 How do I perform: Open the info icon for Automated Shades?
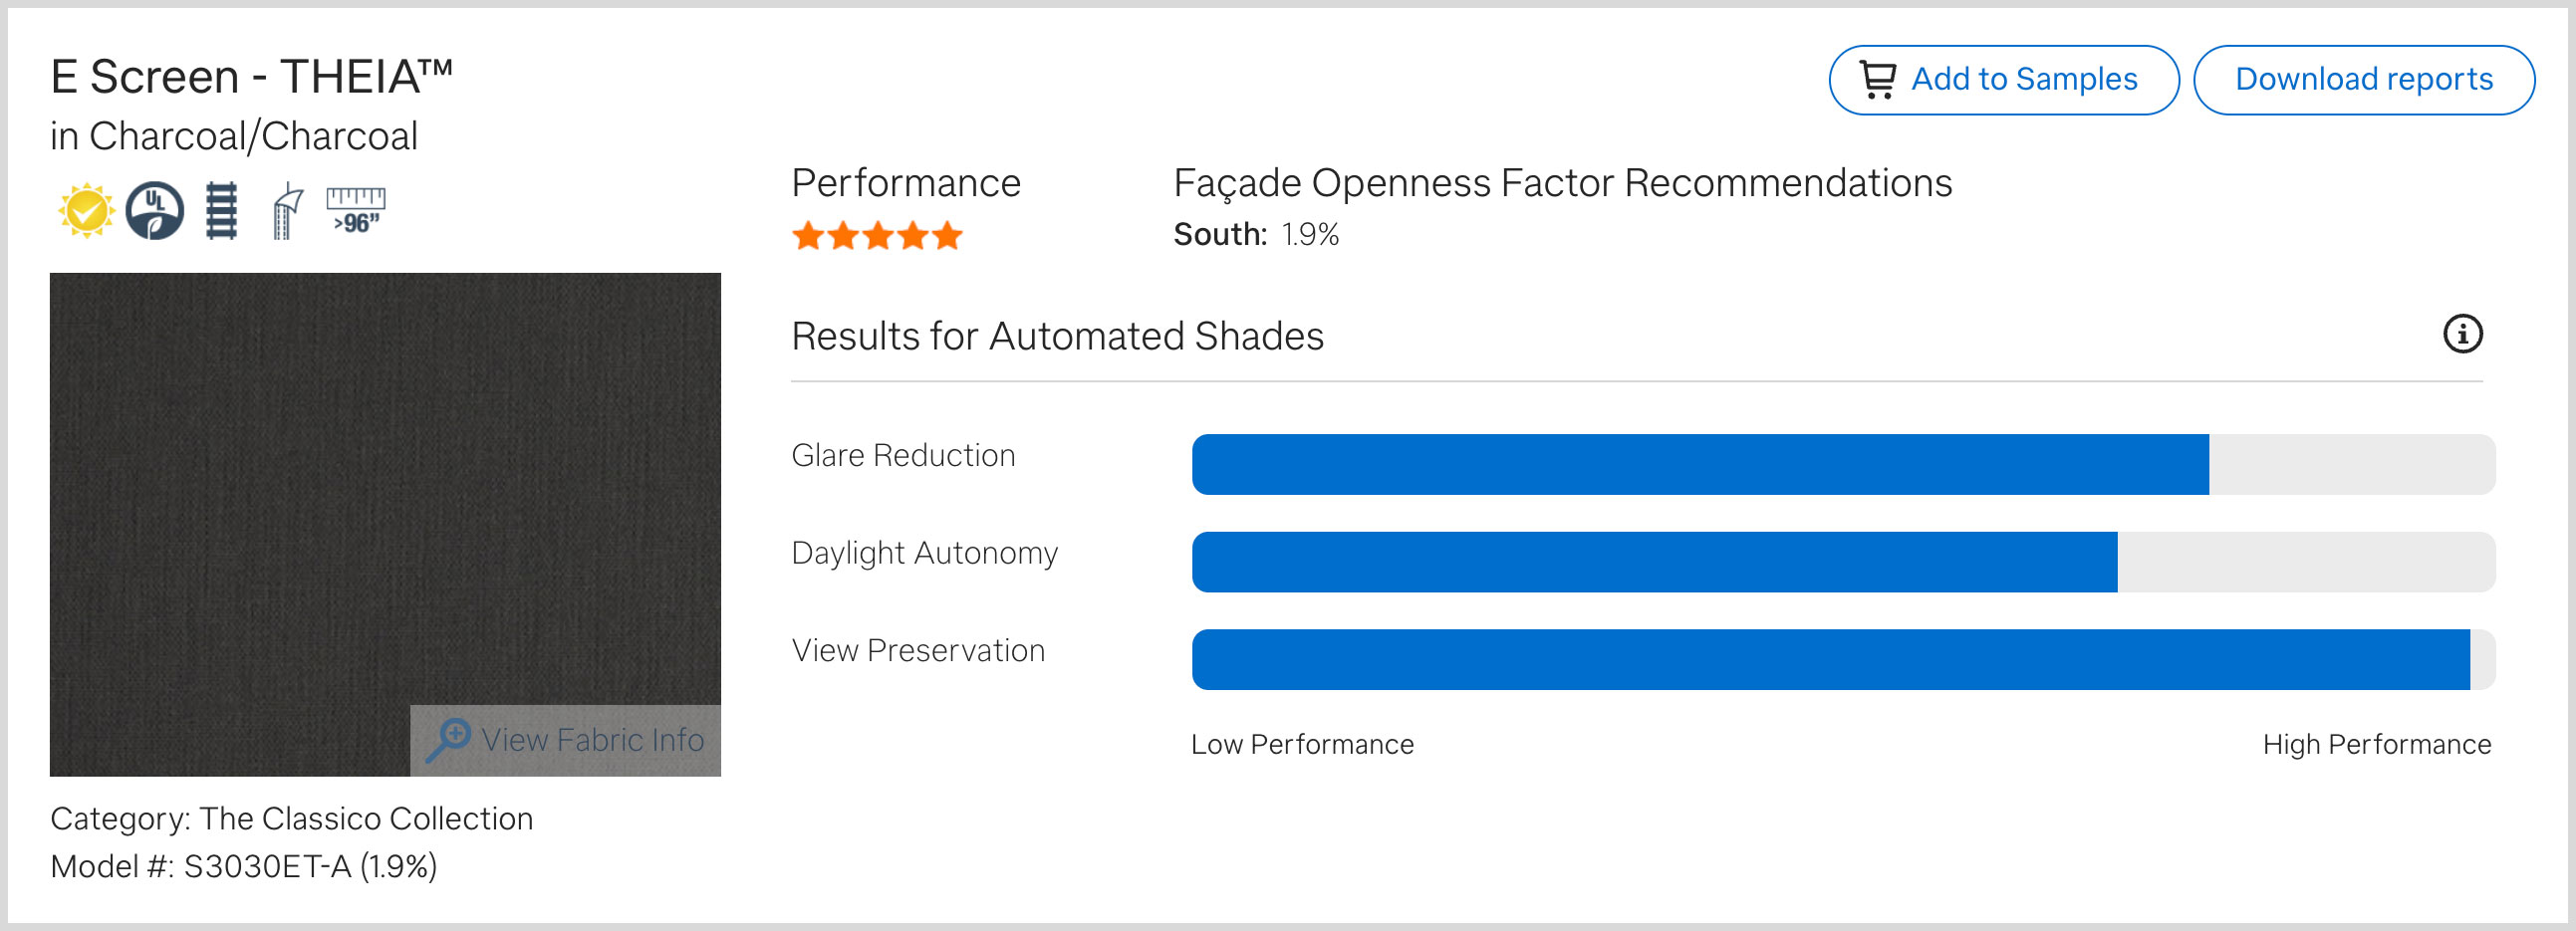(2462, 334)
